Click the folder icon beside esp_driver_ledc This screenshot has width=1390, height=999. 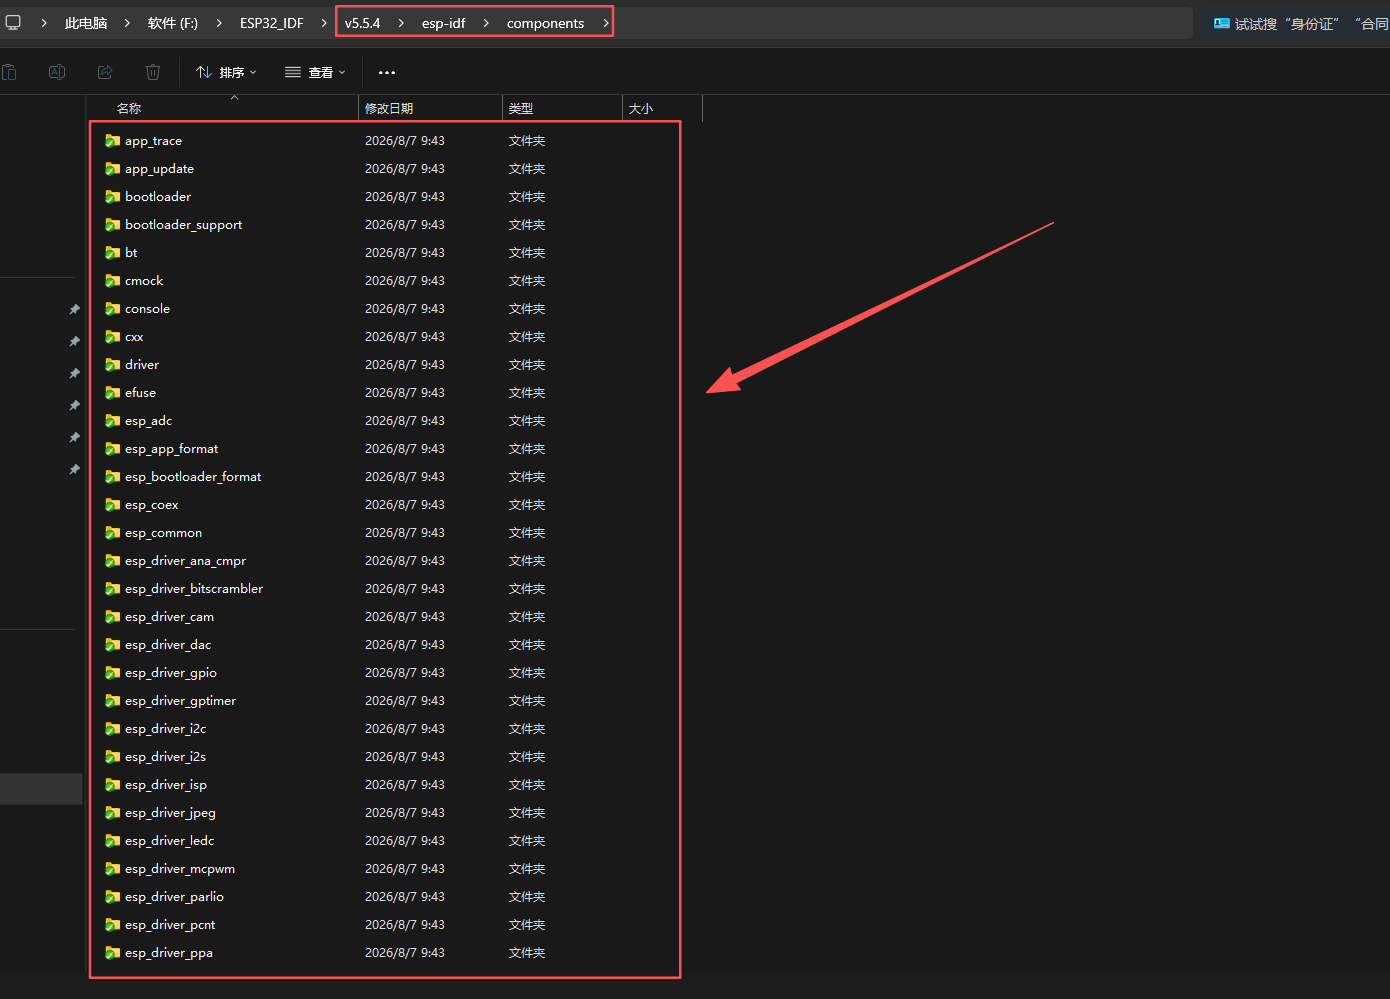click(x=113, y=841)
